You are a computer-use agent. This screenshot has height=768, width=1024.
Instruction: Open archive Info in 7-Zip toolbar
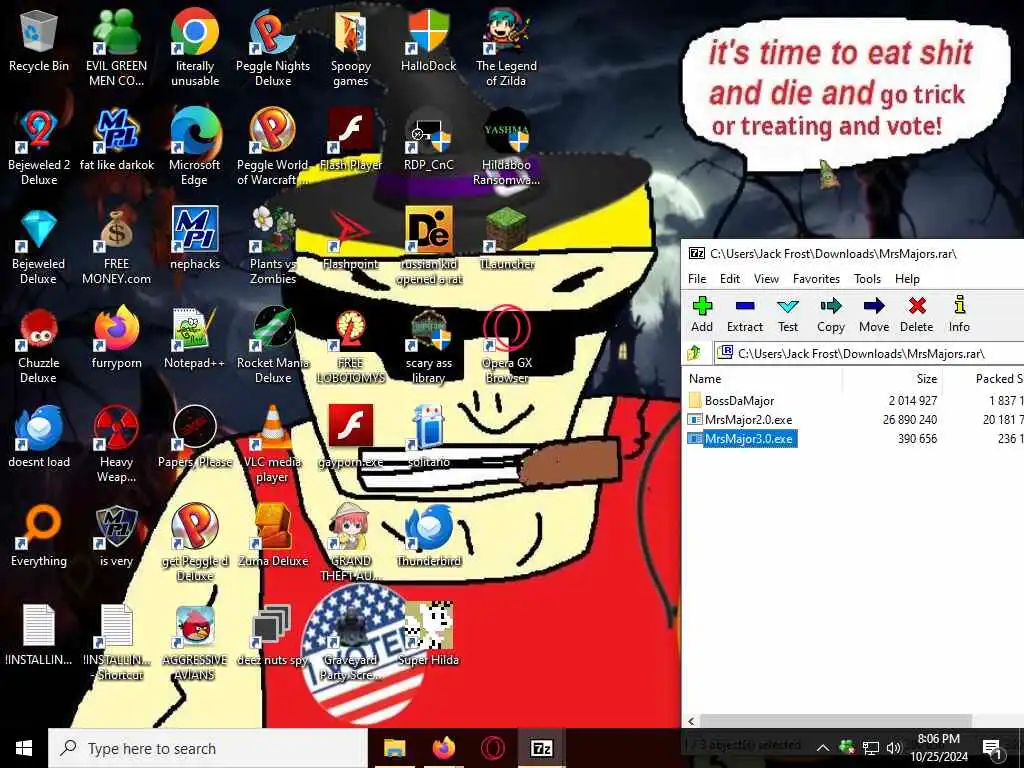(x=959, y=314)
